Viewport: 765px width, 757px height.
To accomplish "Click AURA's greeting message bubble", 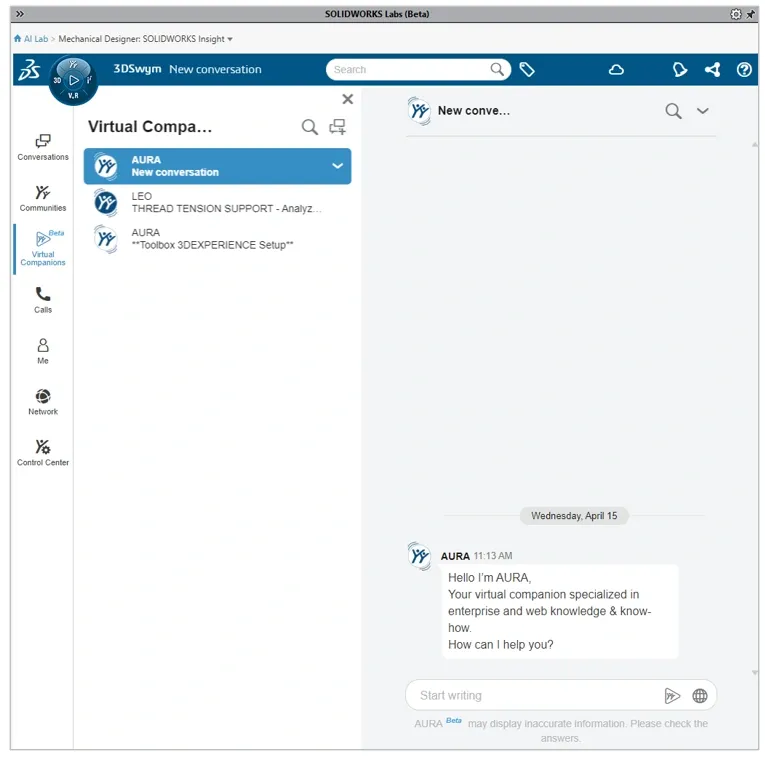I will coord(560,611).
